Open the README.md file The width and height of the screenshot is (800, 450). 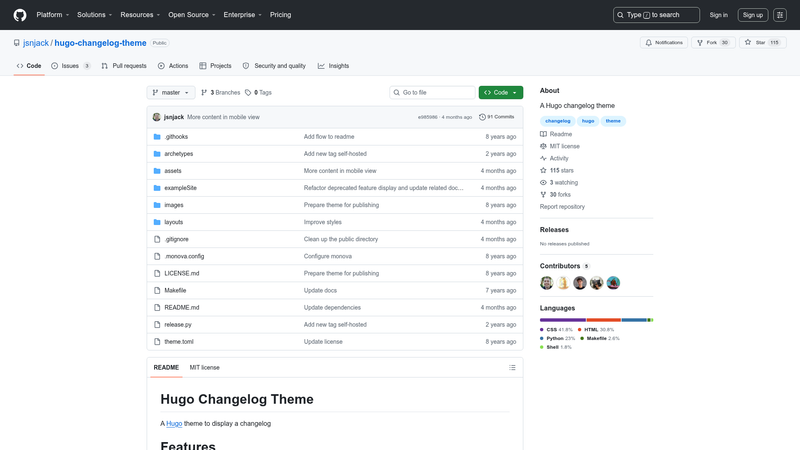point(182,308)
